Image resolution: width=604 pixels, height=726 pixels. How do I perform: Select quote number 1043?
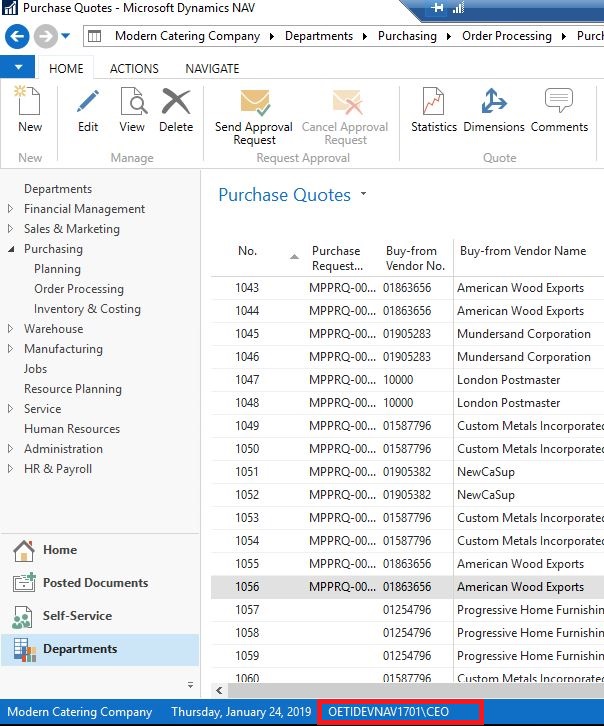(x=247, y=288)
